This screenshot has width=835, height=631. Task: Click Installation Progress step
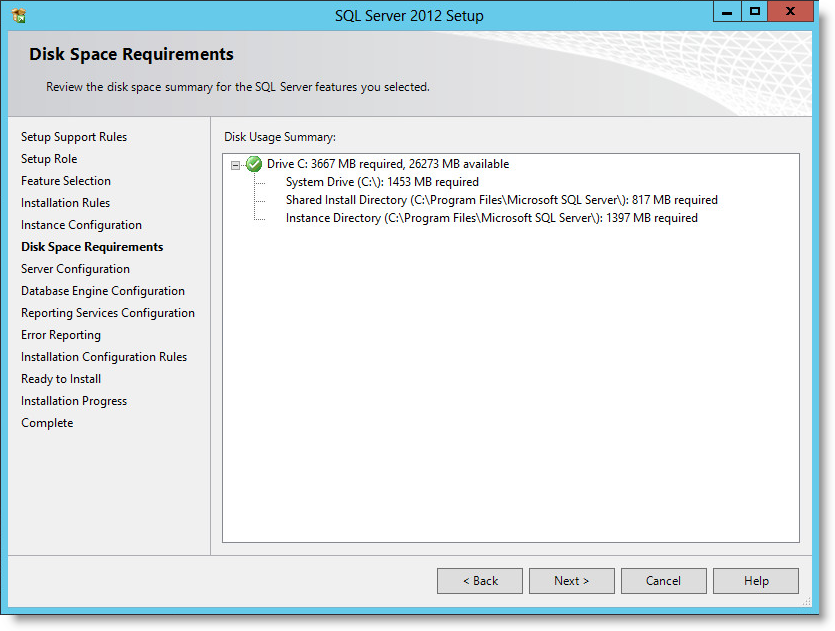(74, 401)
